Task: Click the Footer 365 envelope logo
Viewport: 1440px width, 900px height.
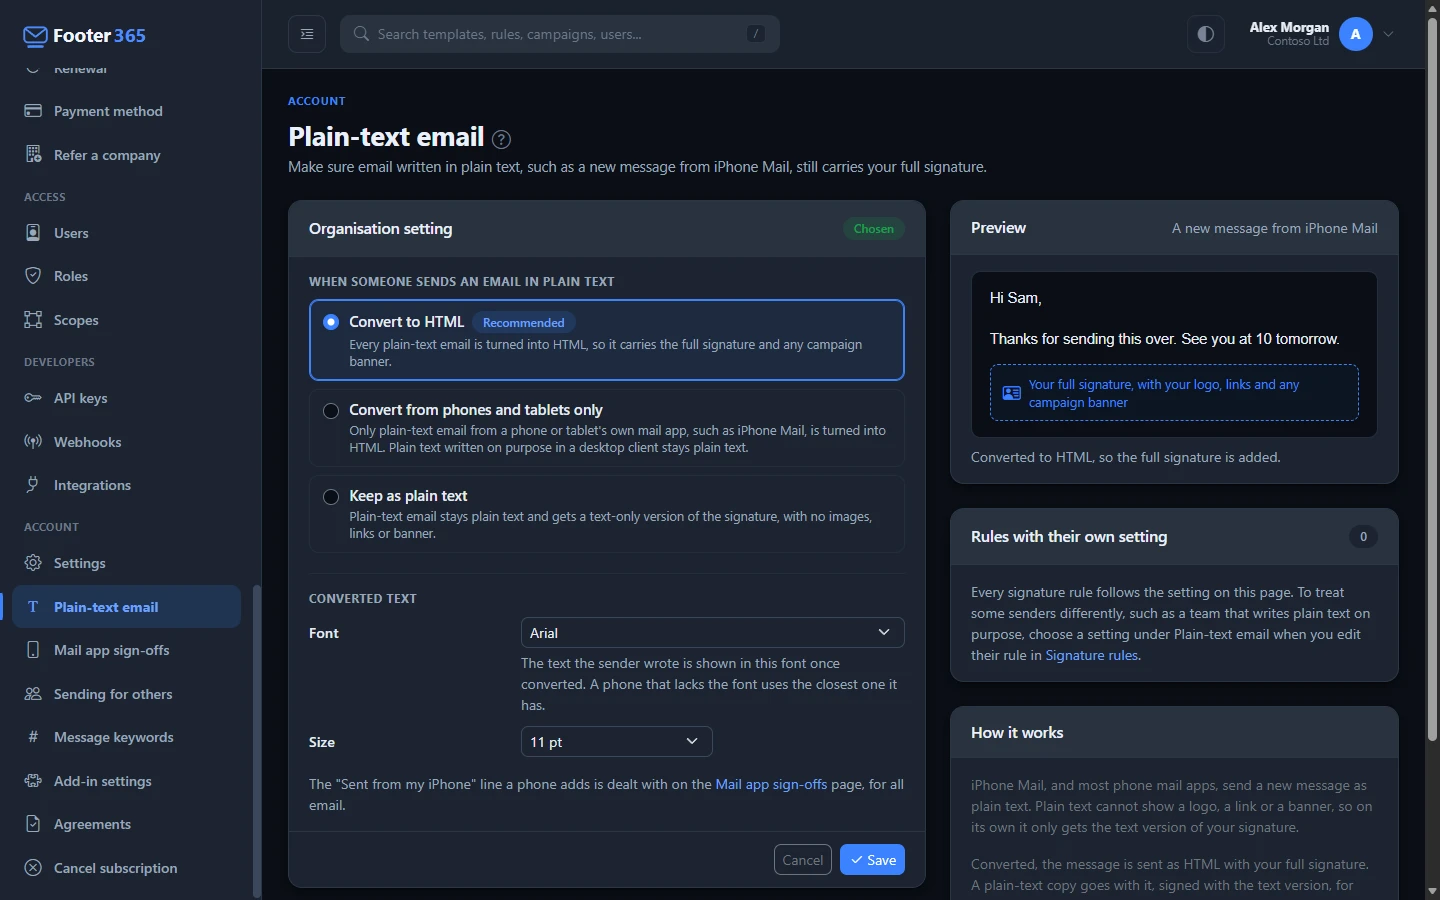Action: tap(35, 37)
